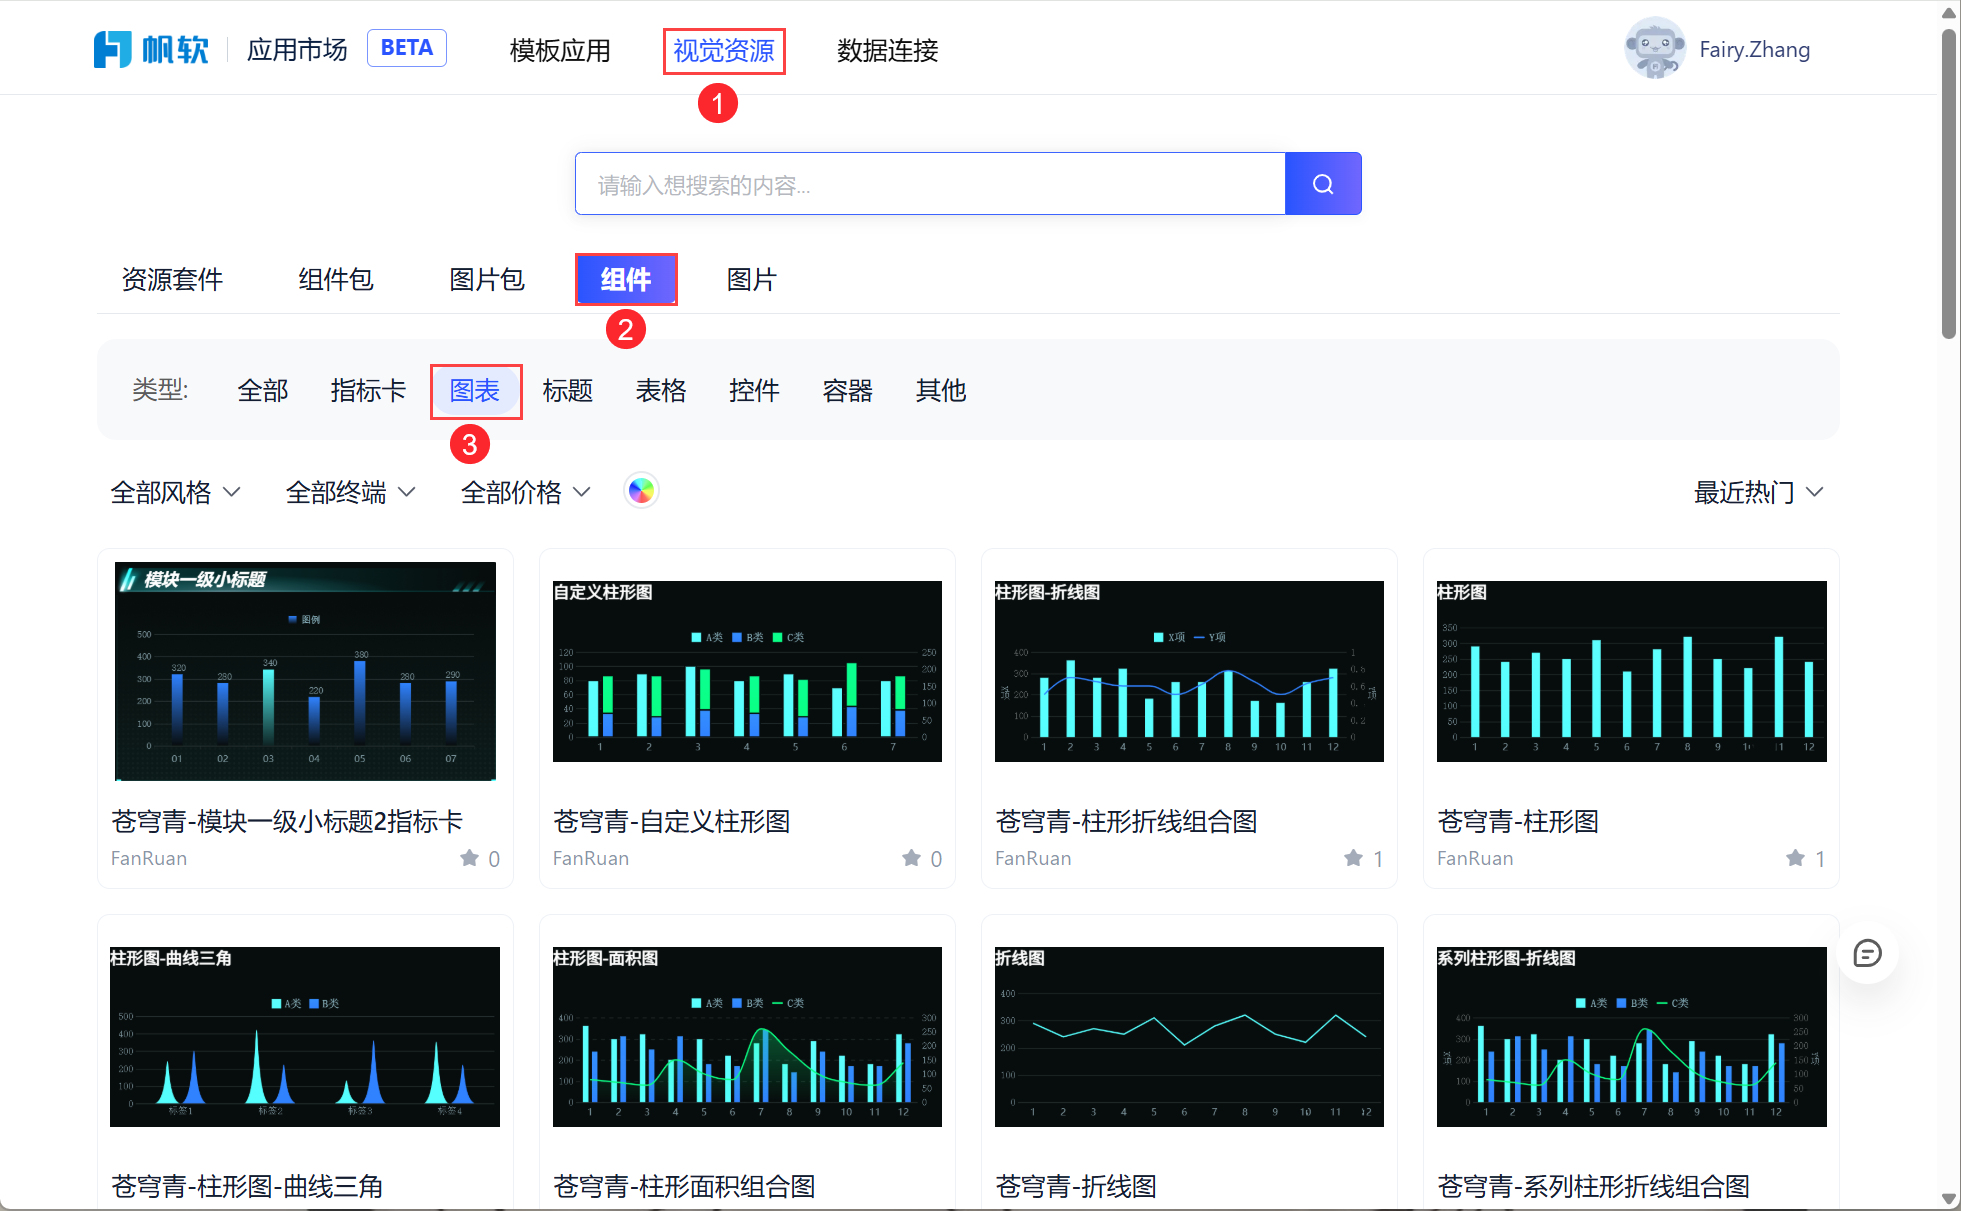Image resolution: width=1961 pixels, height=1211 pixels.
Task: Expand the 全部终端 terminal dropdown
Action: (x=350, y=492)
